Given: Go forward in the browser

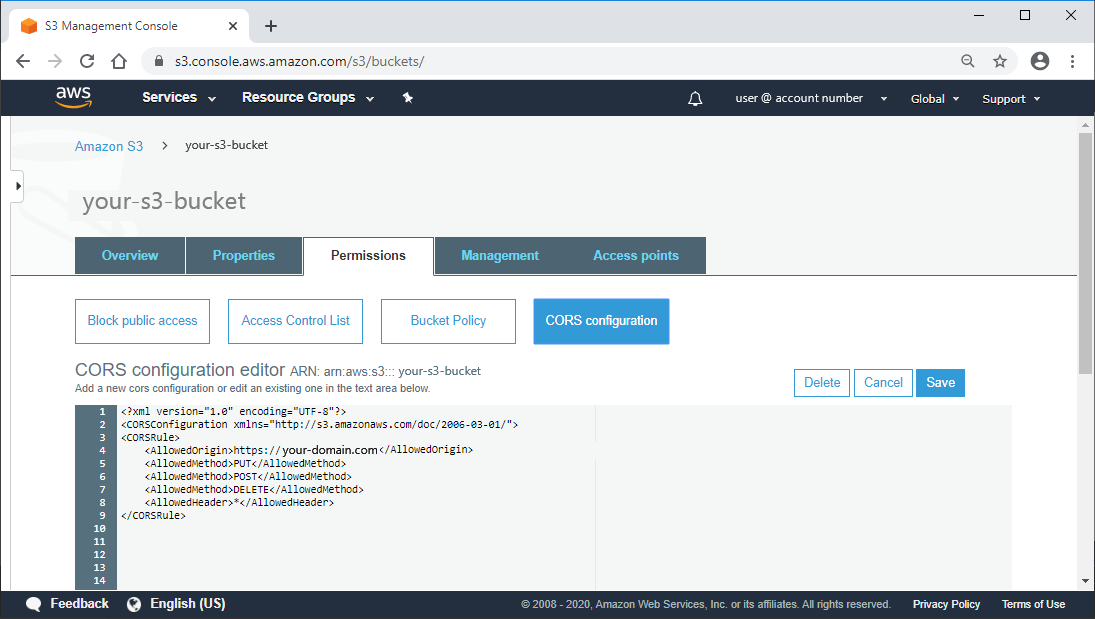Looking at the screenshot, I should pyautogui.click(x=55, y=61).
